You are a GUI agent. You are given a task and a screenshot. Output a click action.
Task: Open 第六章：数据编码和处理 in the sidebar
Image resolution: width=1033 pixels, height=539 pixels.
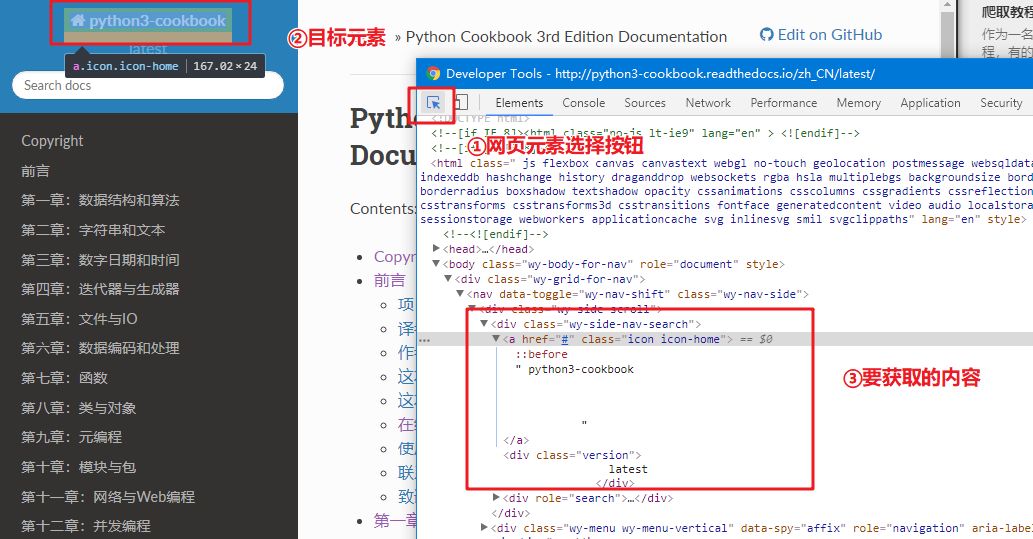pos(100,348)
